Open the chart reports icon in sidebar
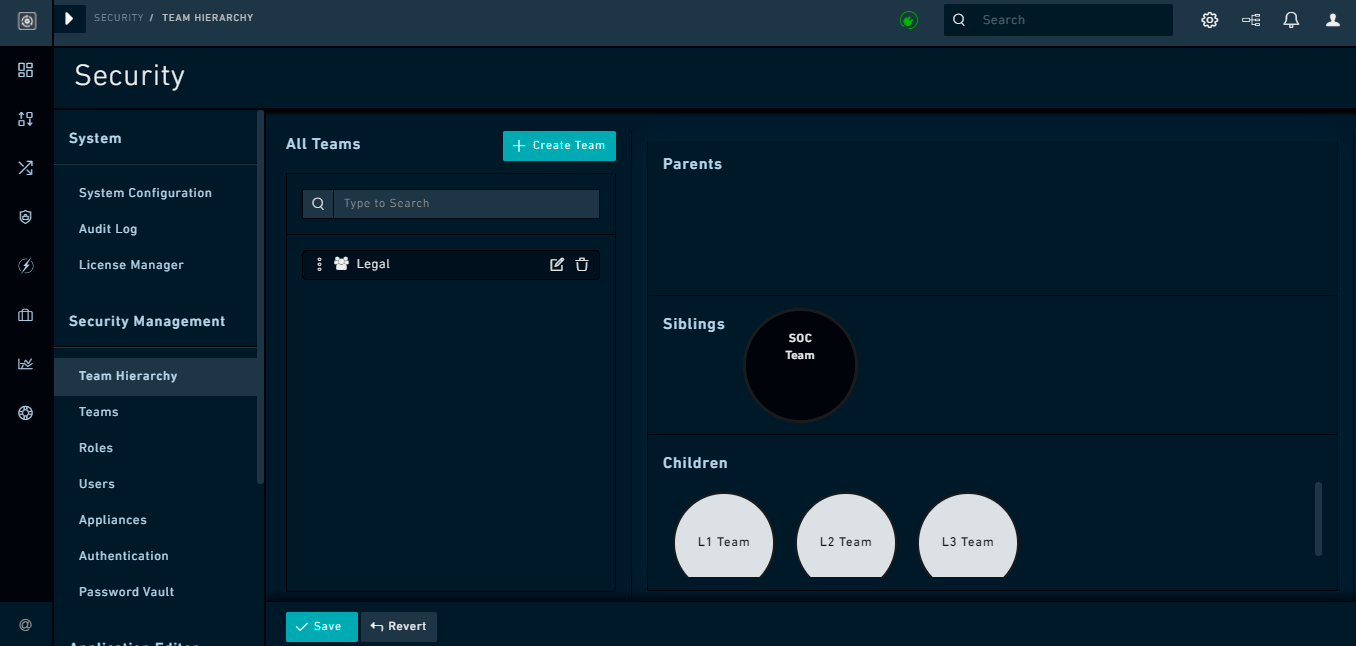This screenshot has width=1356, height=646. tap(26, 364)
